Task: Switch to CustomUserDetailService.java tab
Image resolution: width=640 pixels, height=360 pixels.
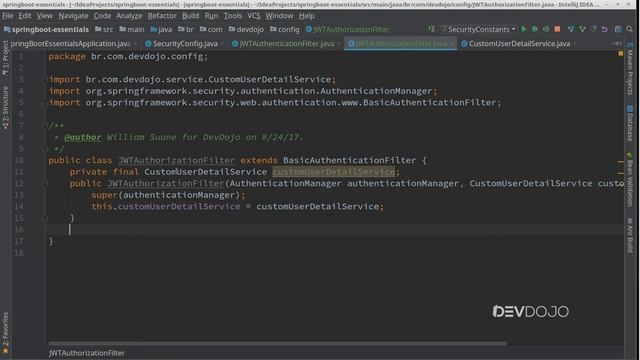Action: 519,44
